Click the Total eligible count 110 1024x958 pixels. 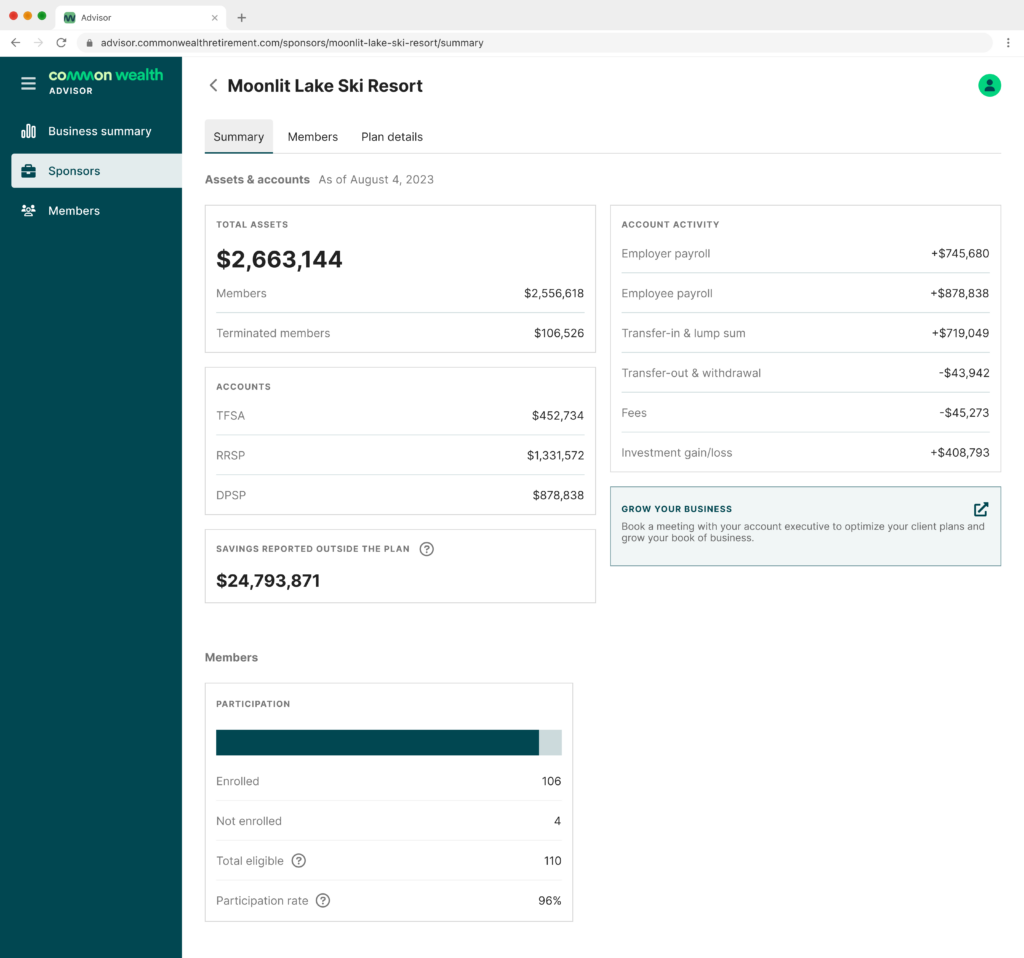click(552, 861)
